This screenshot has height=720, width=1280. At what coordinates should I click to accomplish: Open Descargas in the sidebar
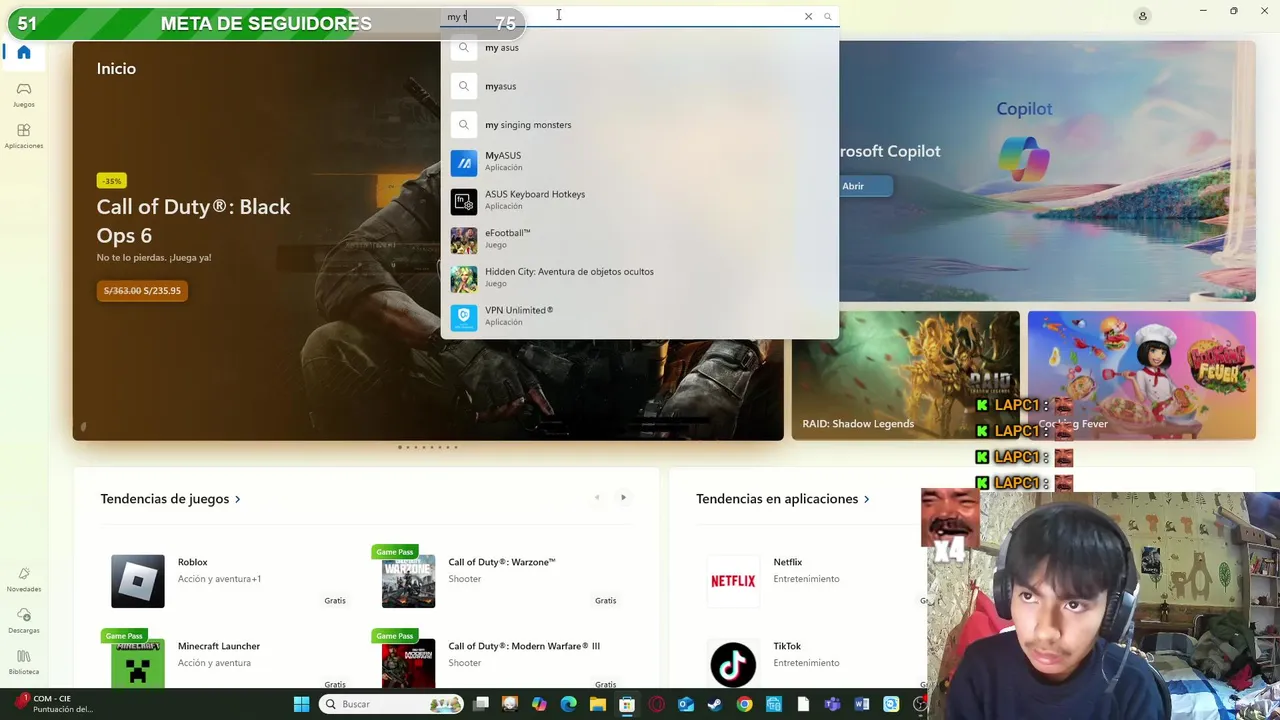(x=24, y=621)
